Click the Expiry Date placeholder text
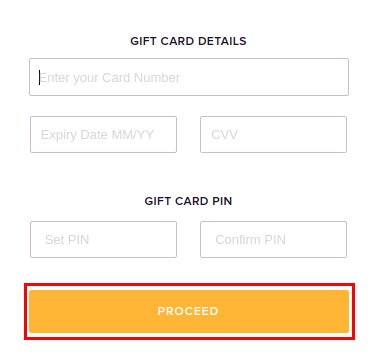This screenshot has width=378, height=362. [97, 135]
